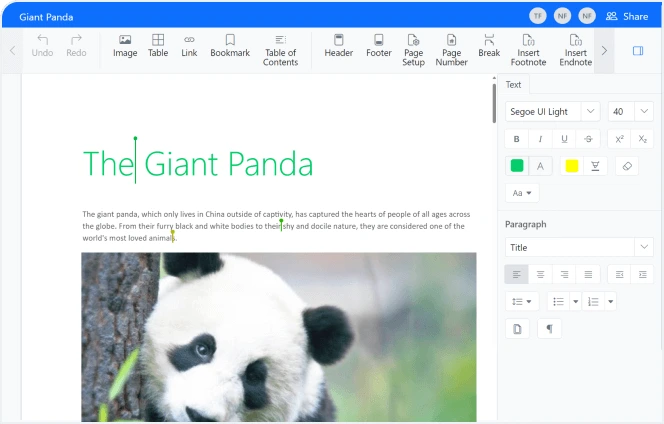Screen dimensions: 664x424
Task: Clear formatting with the eraser icon
Action: (627, 166)
